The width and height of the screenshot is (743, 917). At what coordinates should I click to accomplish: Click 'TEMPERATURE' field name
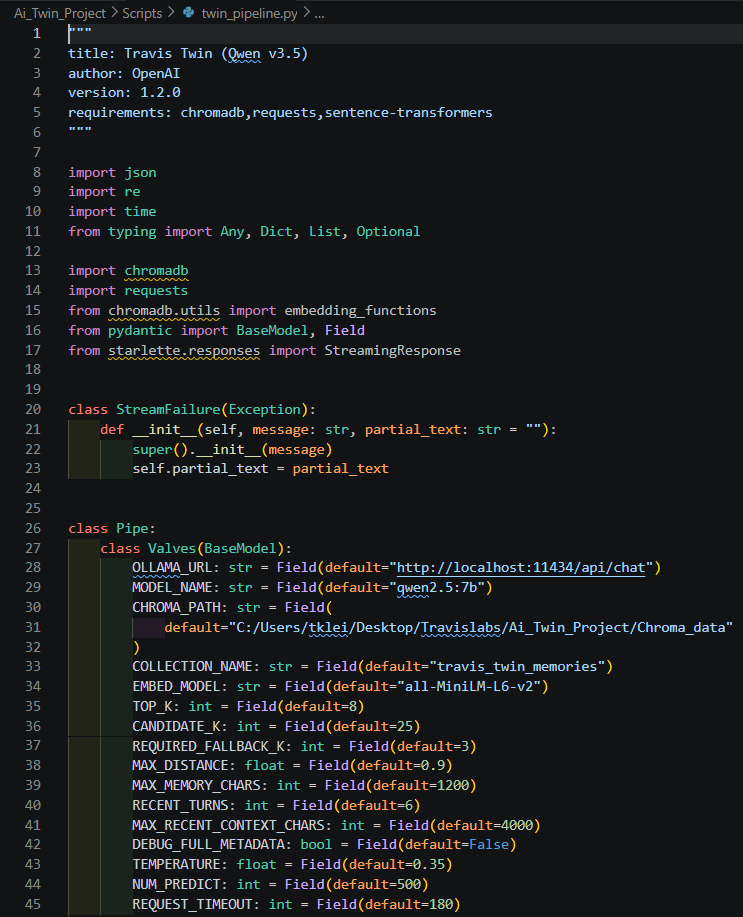tap(176, 864)
